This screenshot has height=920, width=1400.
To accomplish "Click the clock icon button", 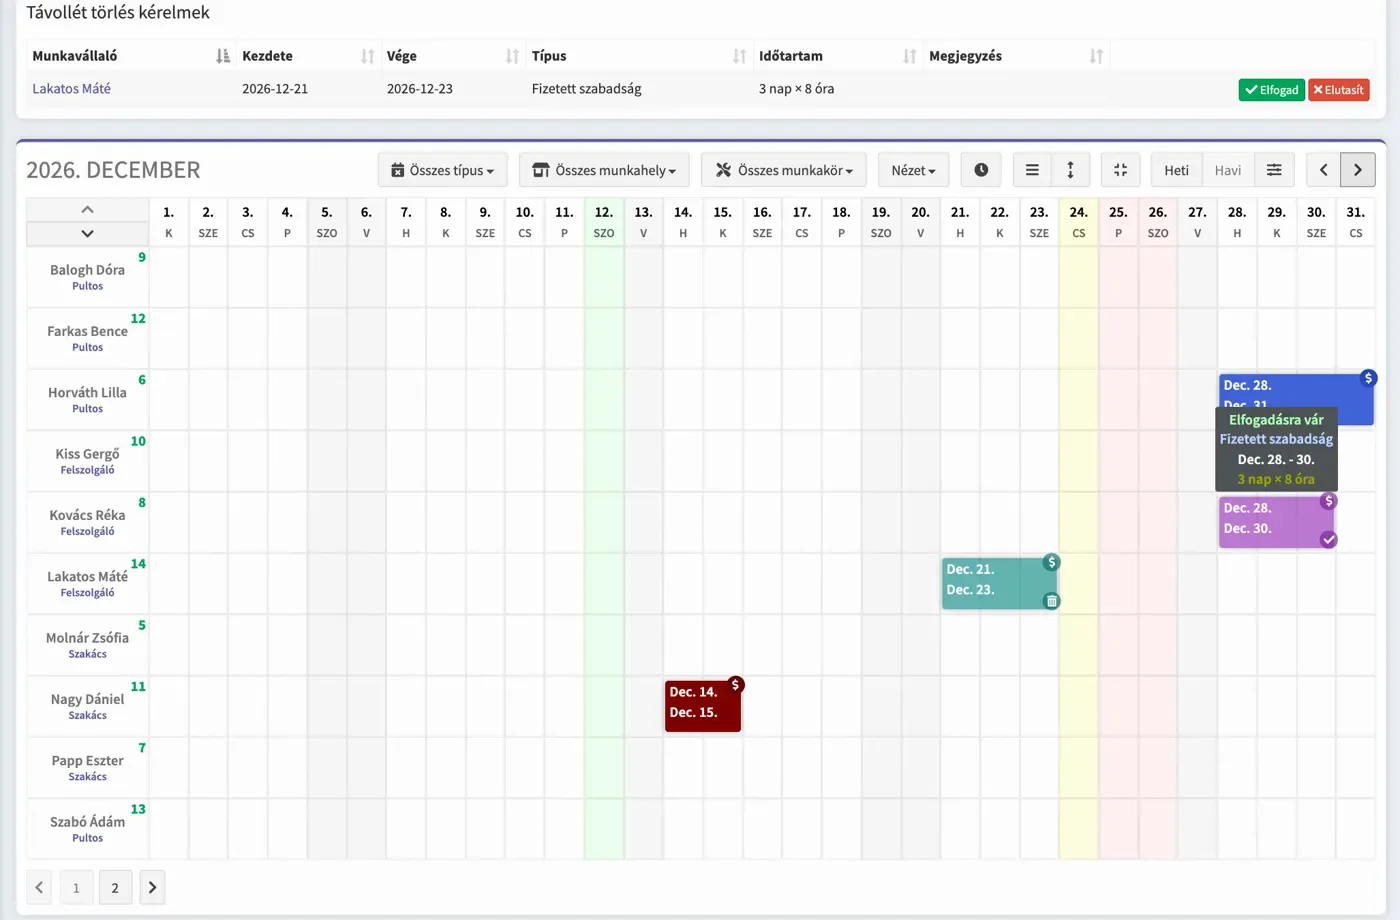I will point(981,170).
